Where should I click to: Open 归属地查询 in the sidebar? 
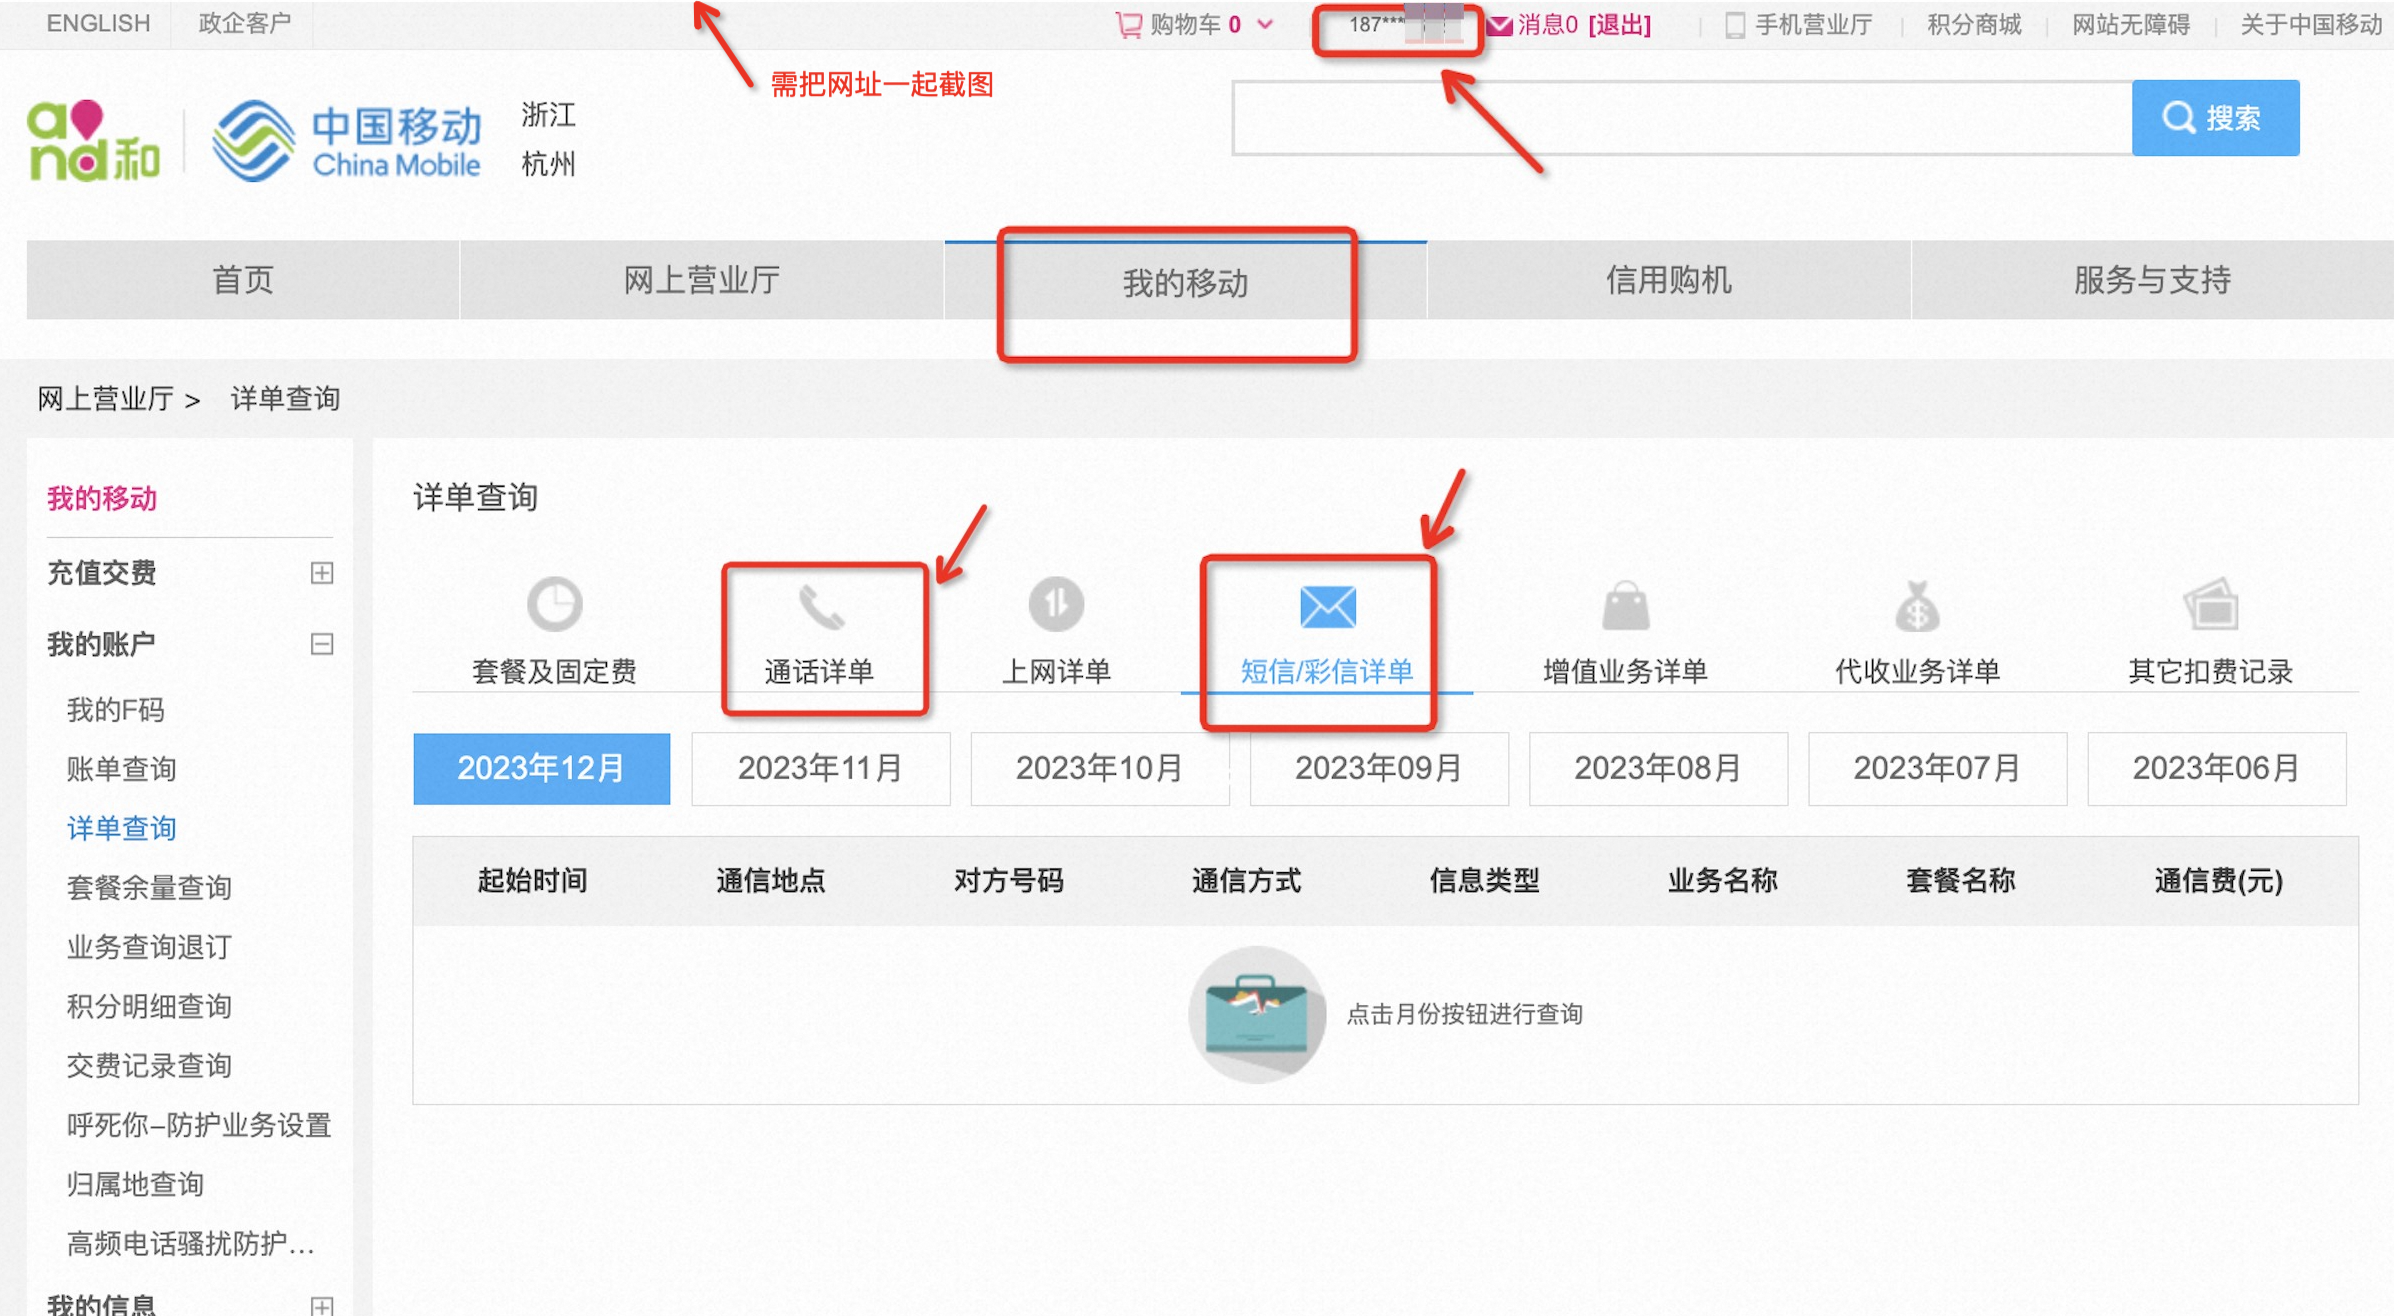pos(135,1184)
